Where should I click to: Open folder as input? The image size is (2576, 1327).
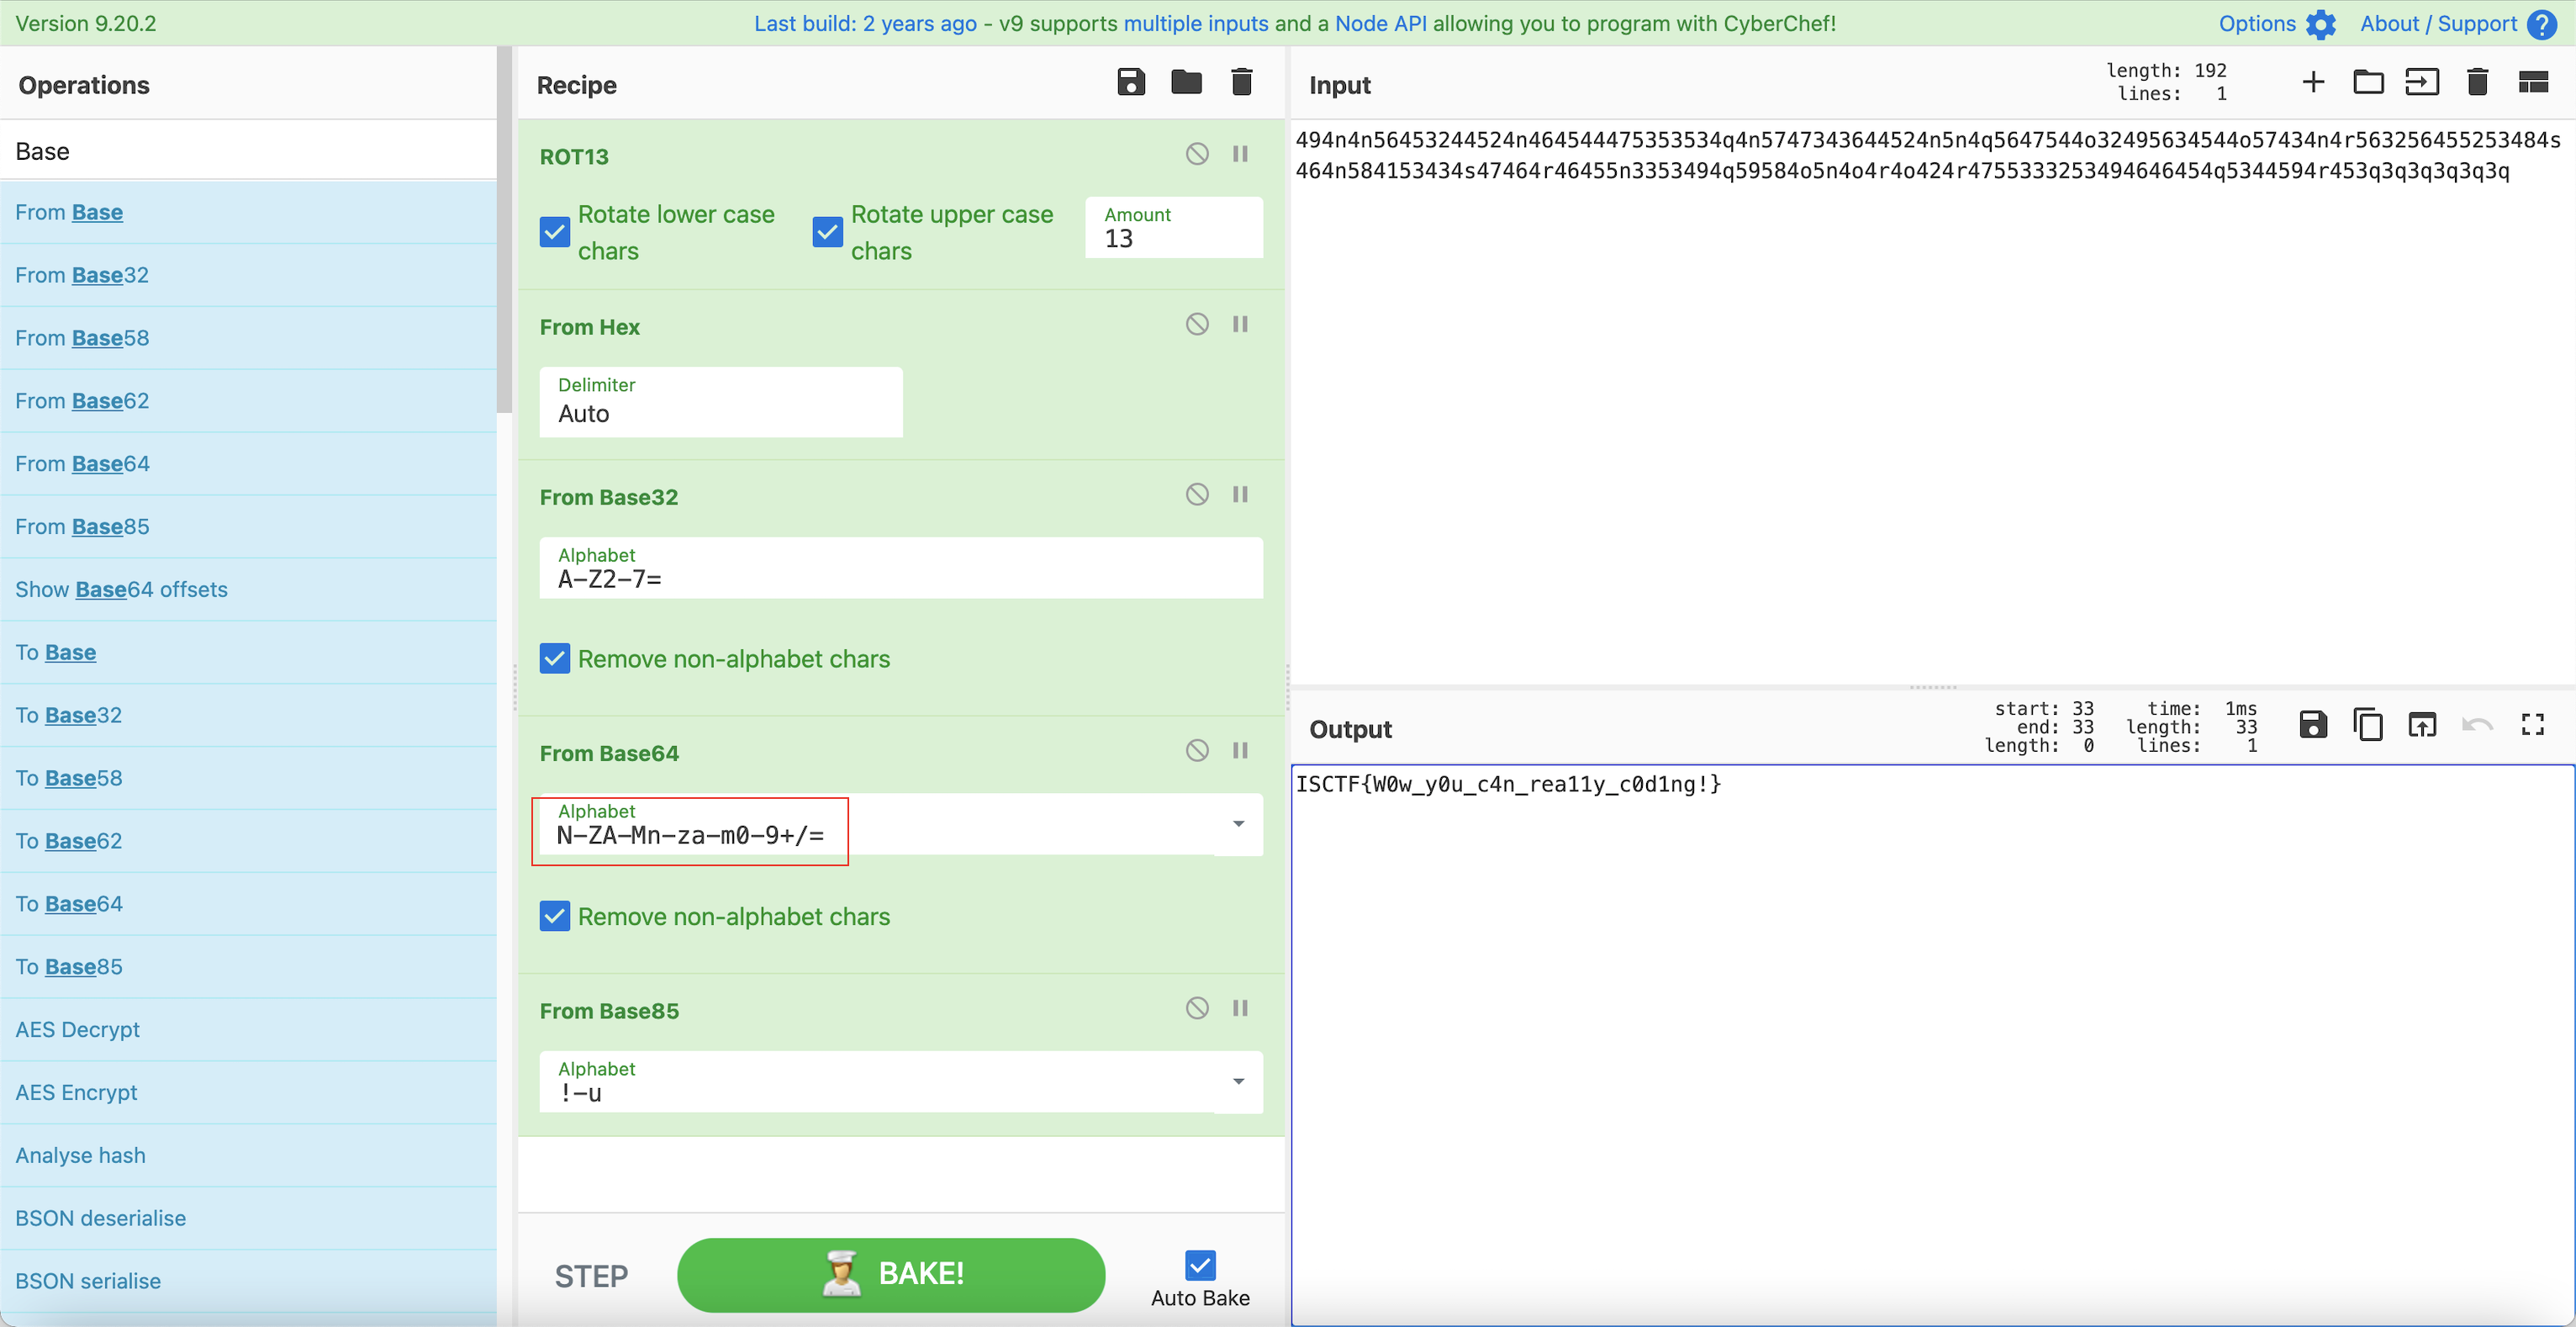pos(2368,82)
